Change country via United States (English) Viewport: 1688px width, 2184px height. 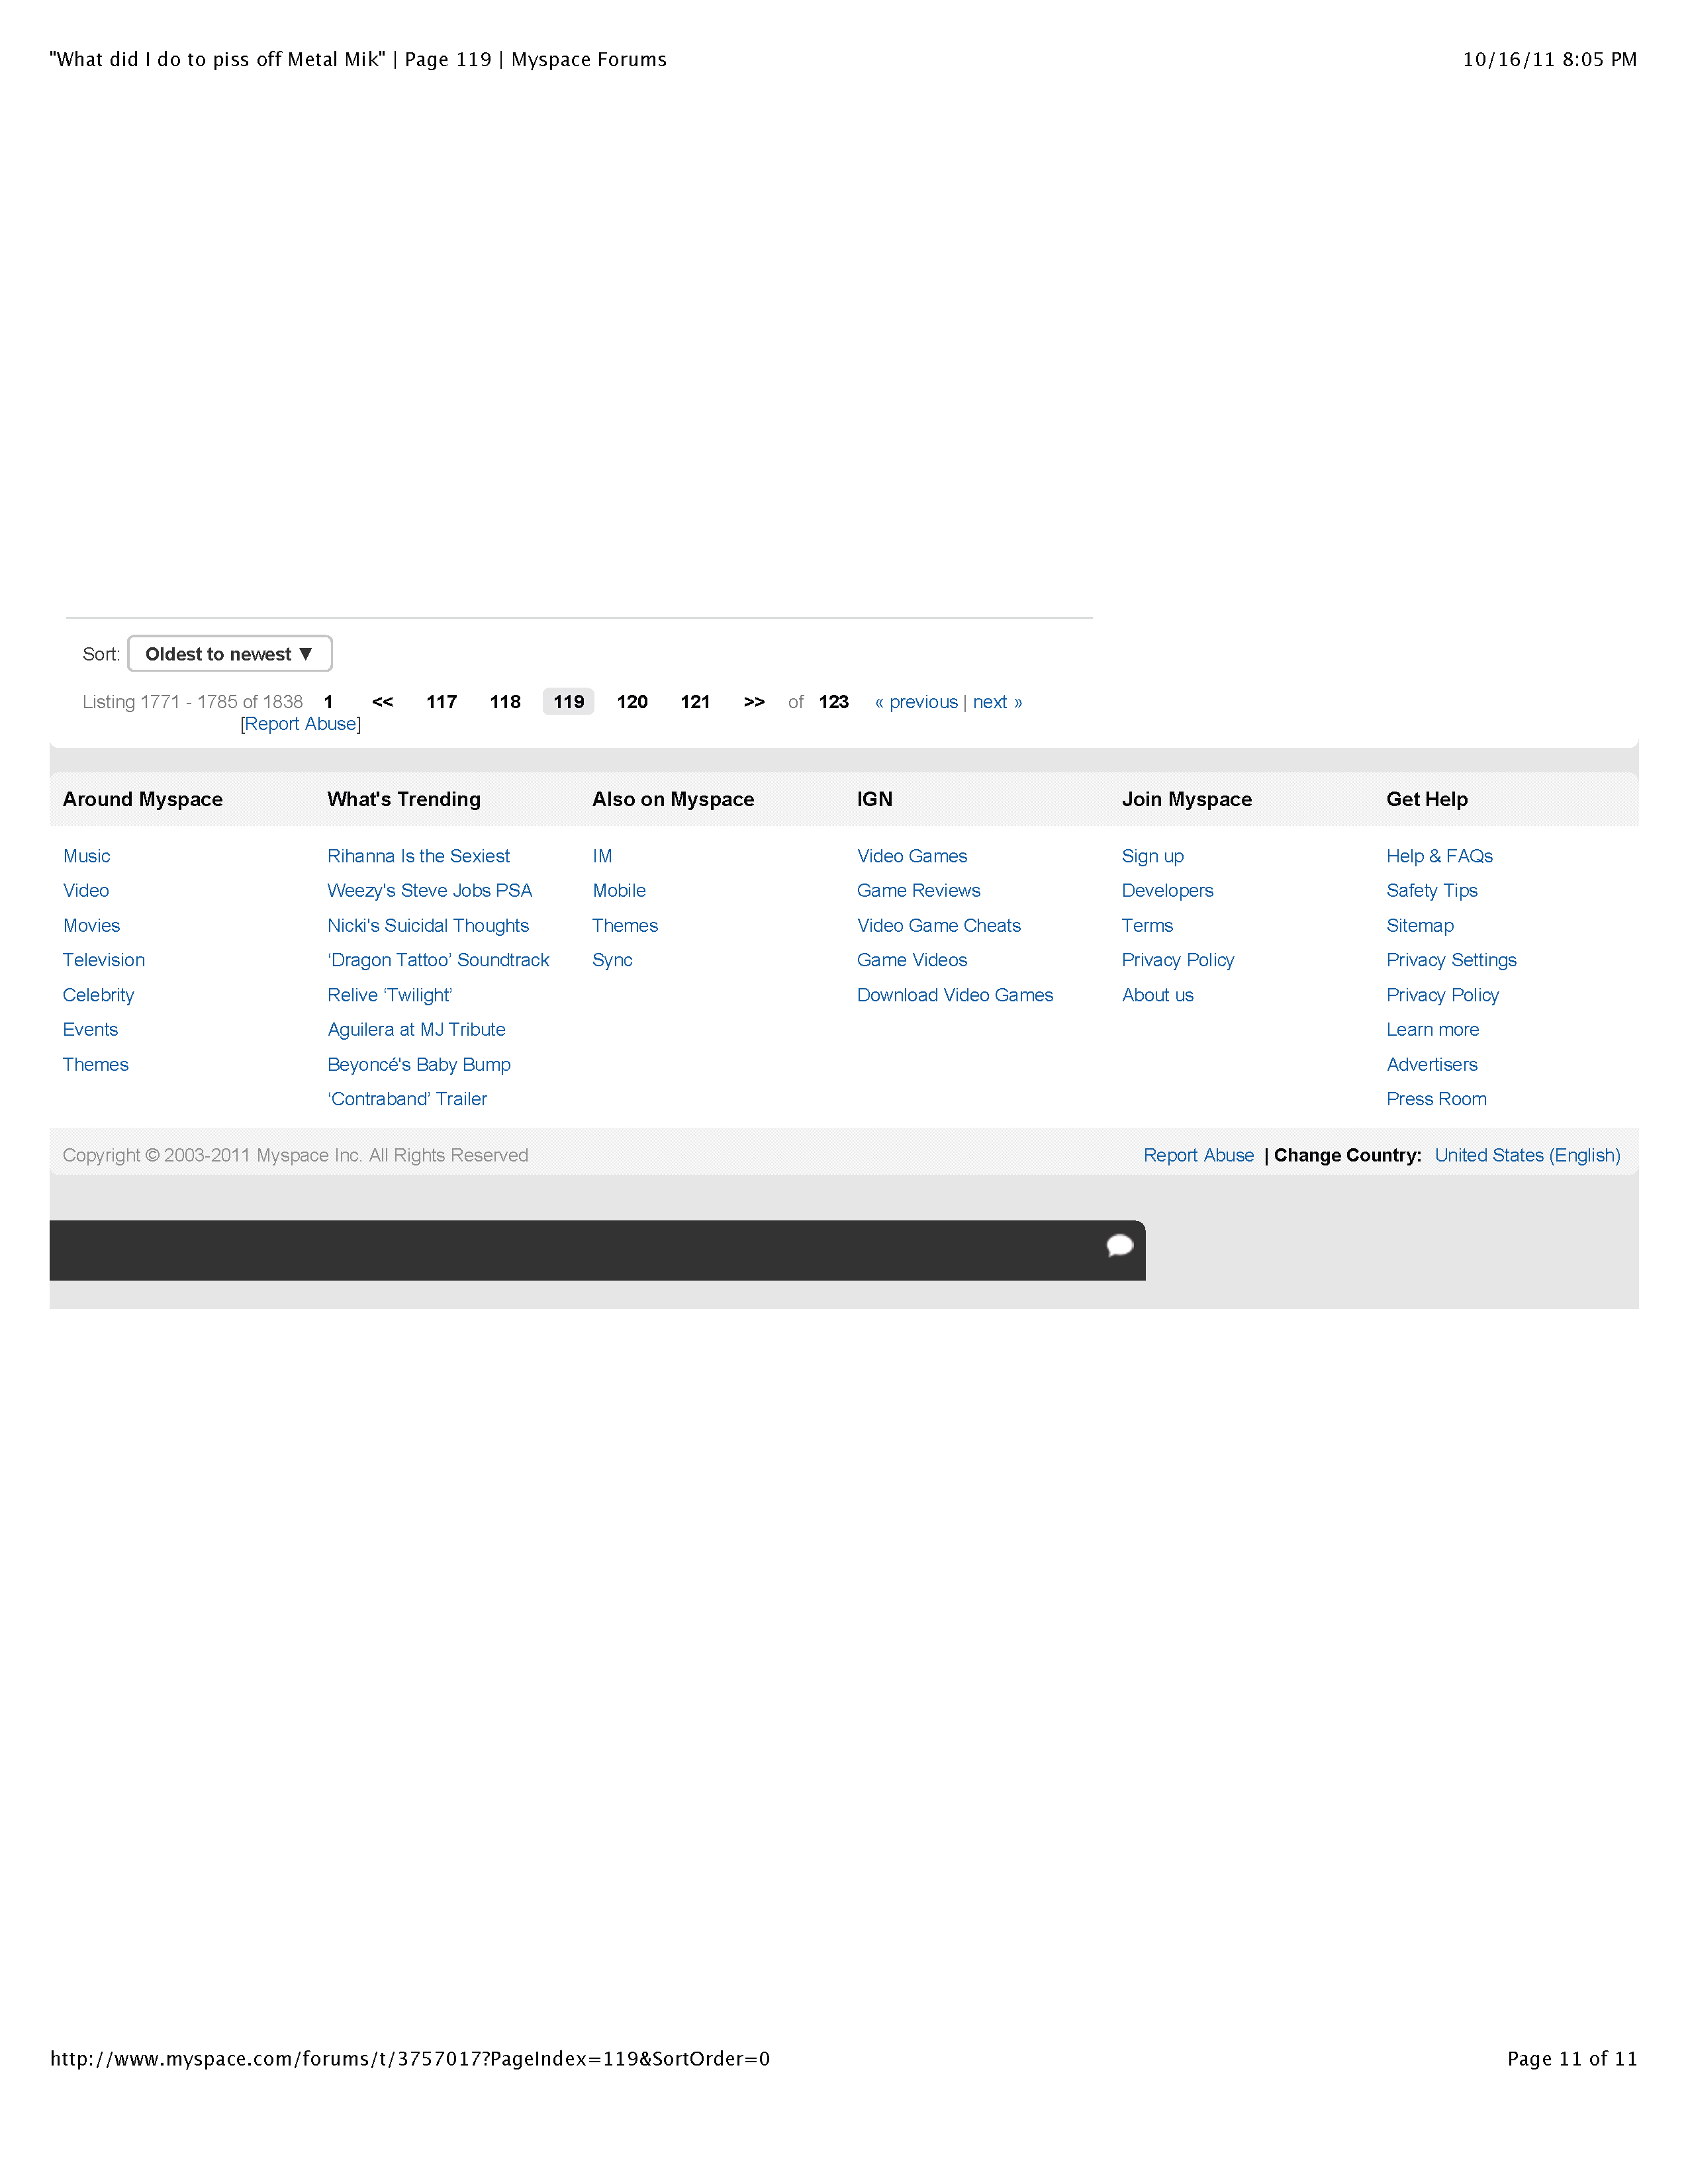[1527, 1155]
